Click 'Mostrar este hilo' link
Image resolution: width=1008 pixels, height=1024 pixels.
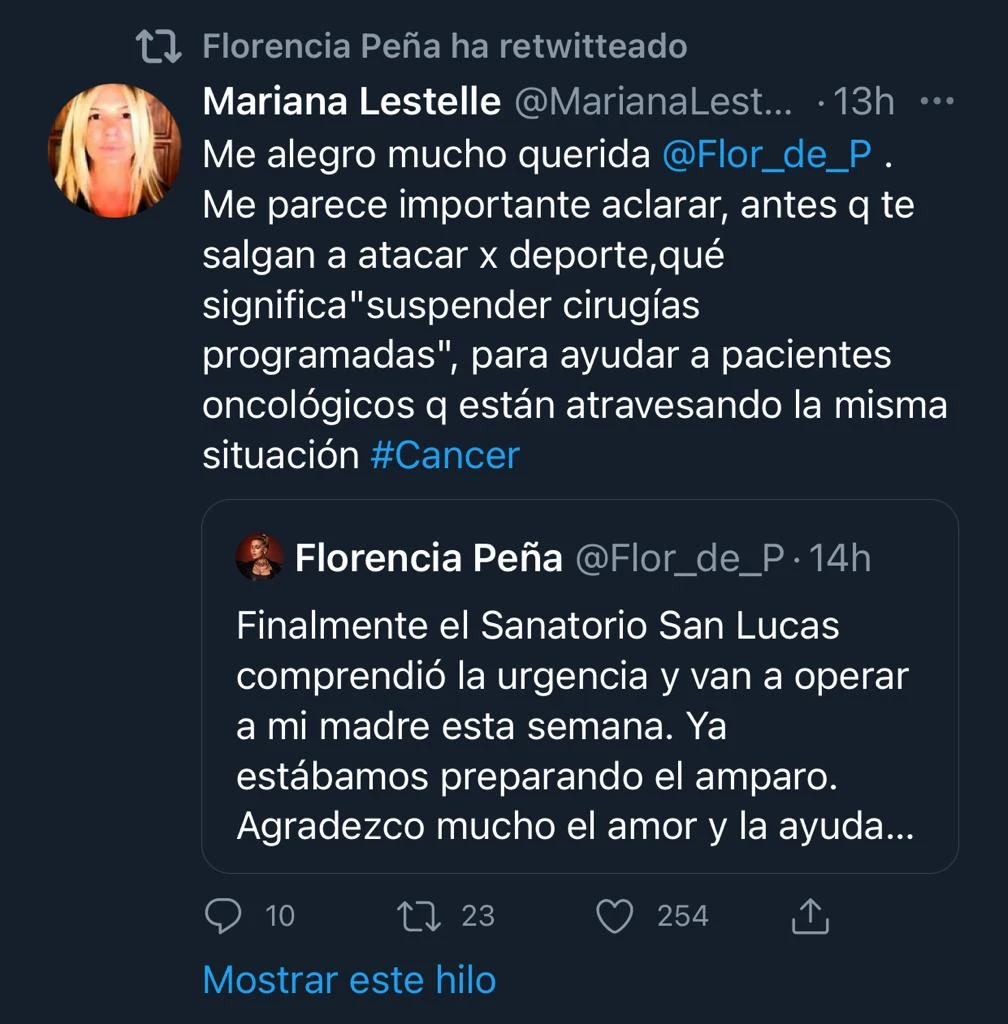(x=349, y=979)
